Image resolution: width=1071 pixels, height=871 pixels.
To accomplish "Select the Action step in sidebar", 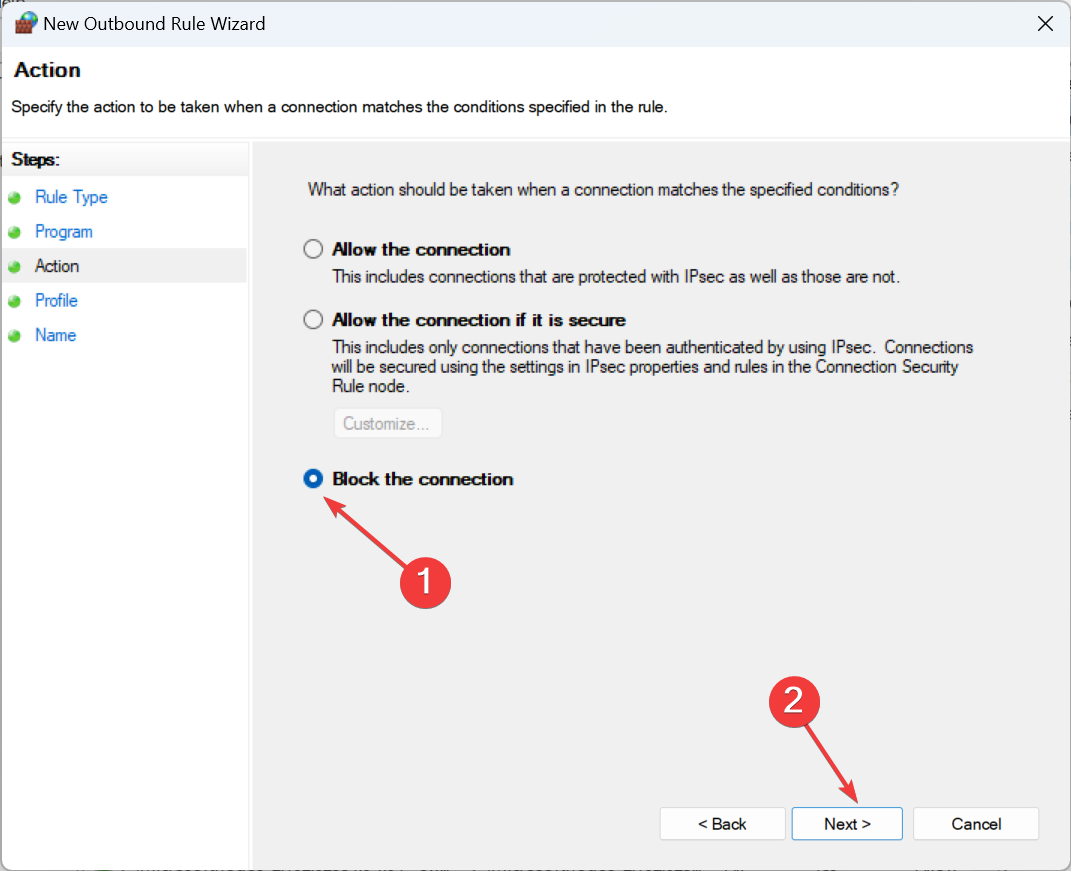I will 57,266.
